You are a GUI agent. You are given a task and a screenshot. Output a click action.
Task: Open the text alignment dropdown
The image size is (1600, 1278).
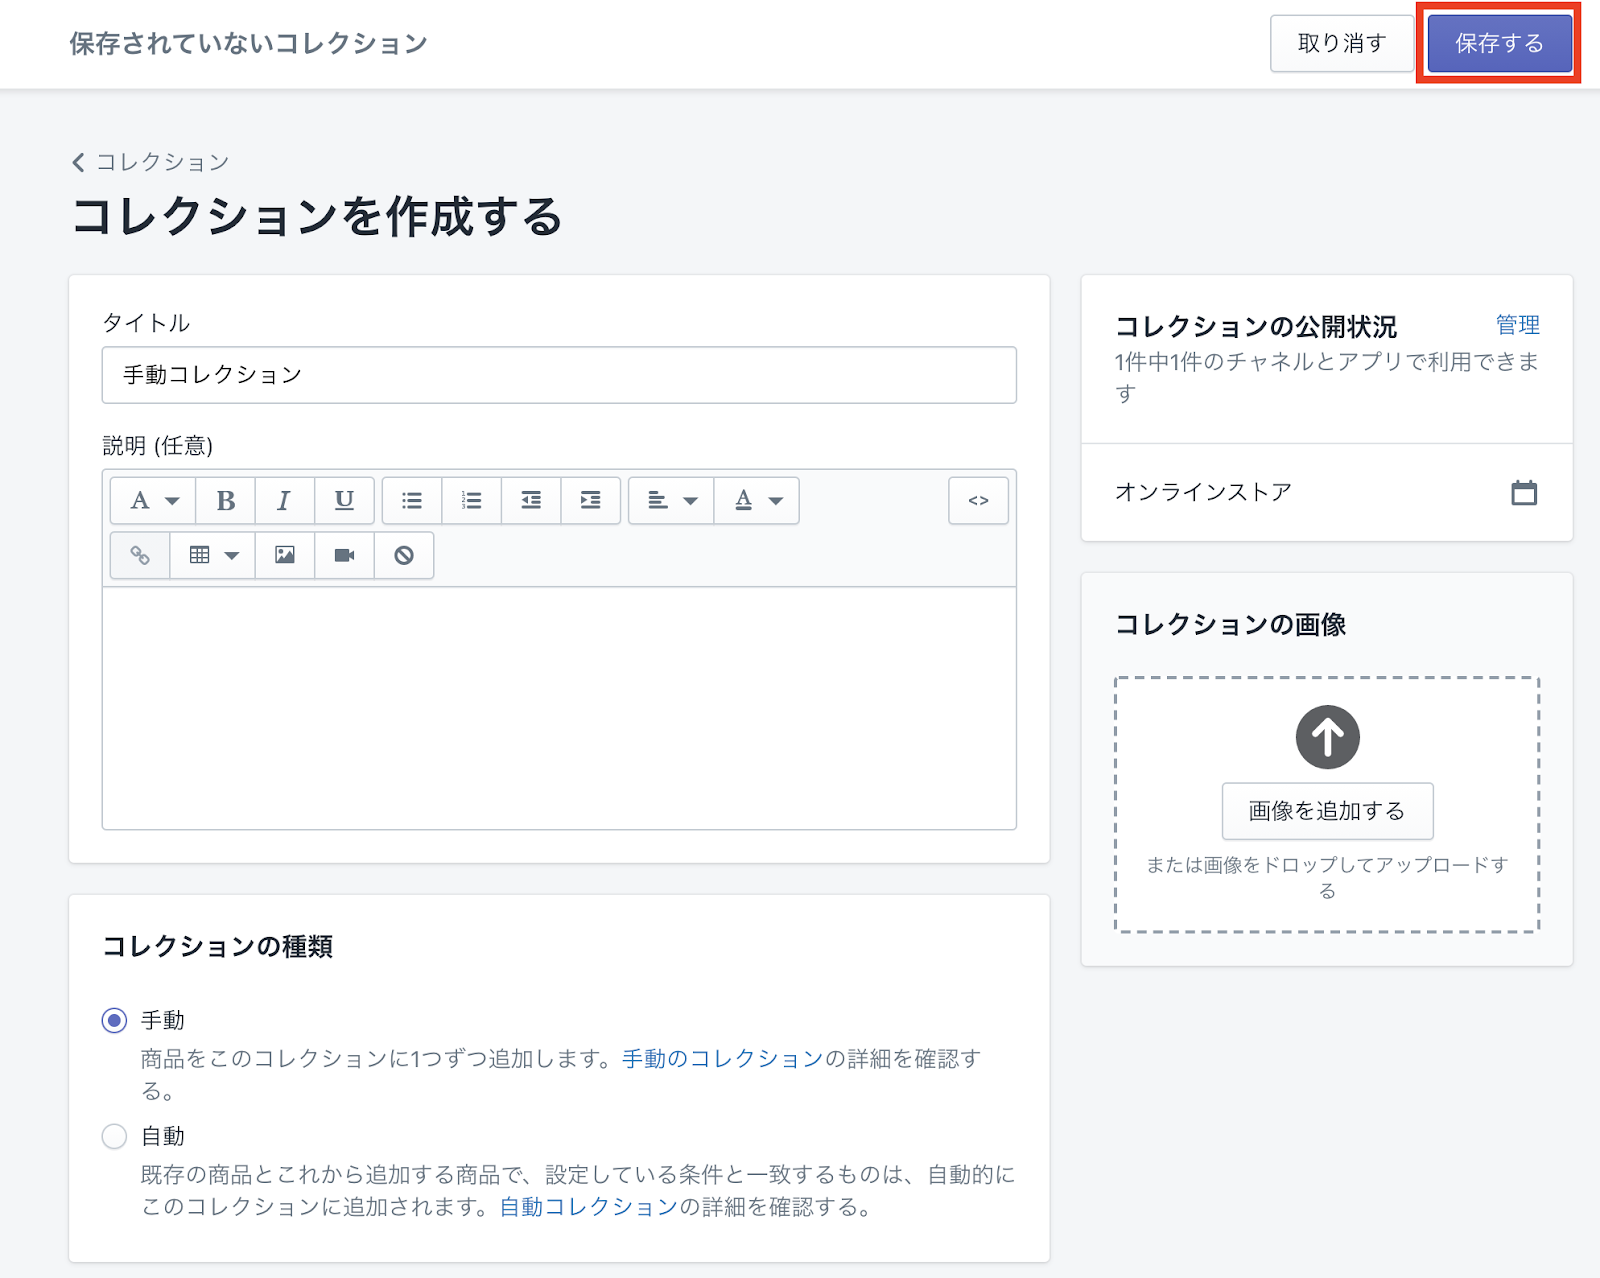coord(671,500)
